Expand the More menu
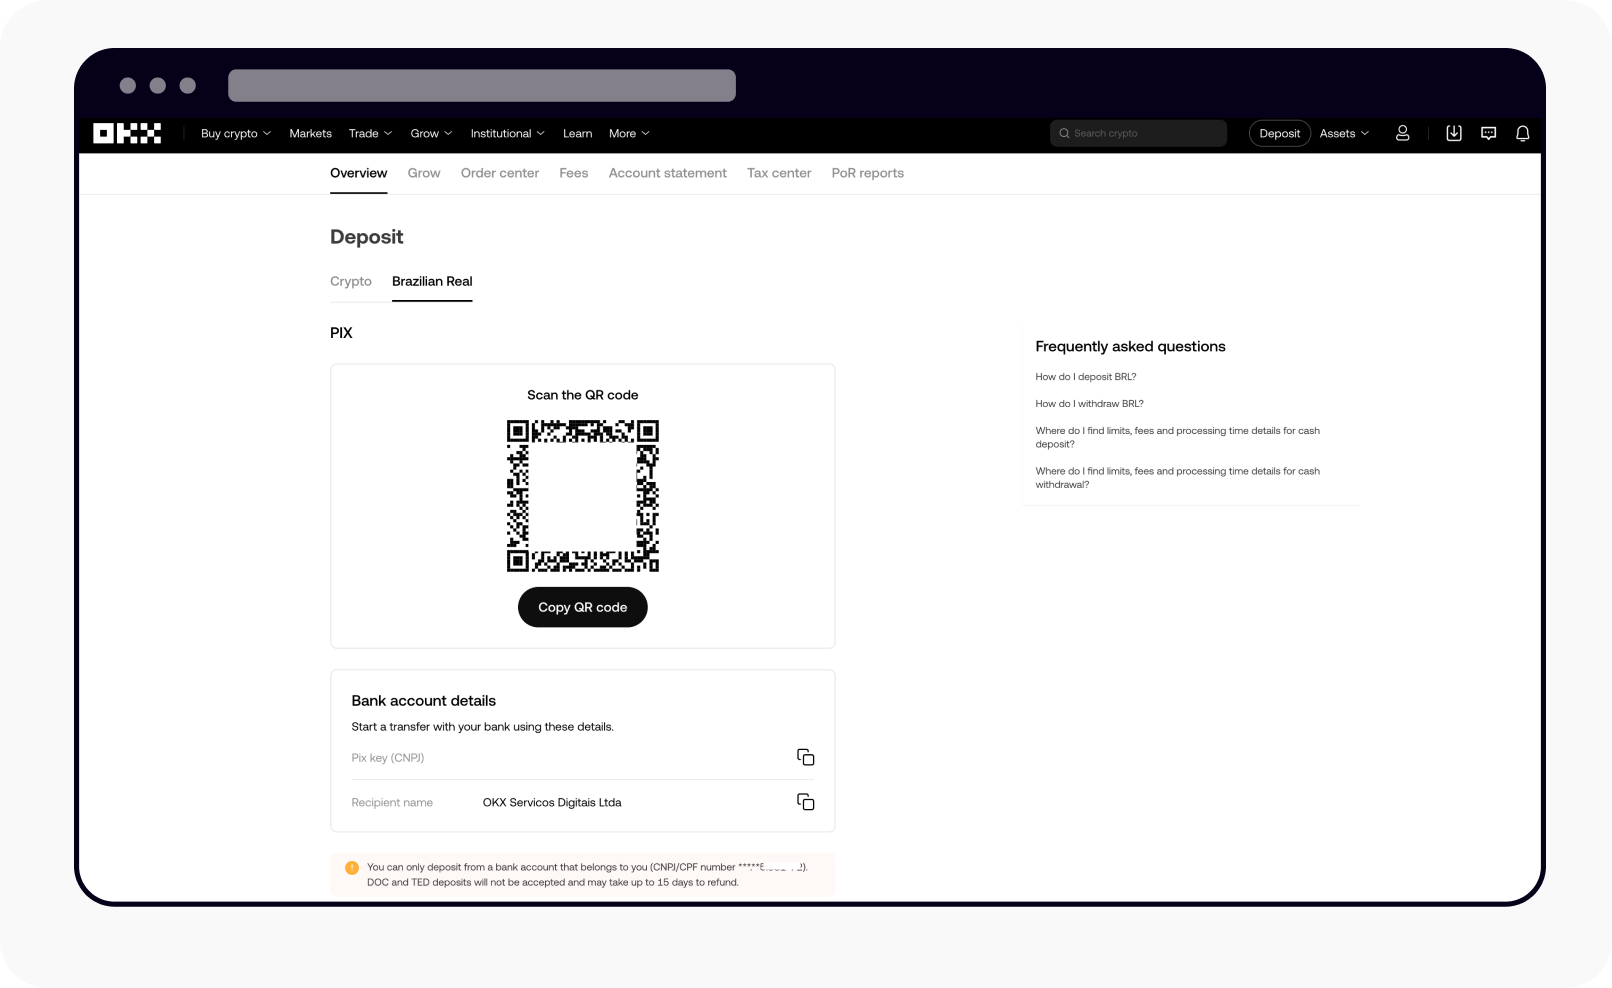The width and height of the screenshot is (1612, 988). click(x=628, y=133)
